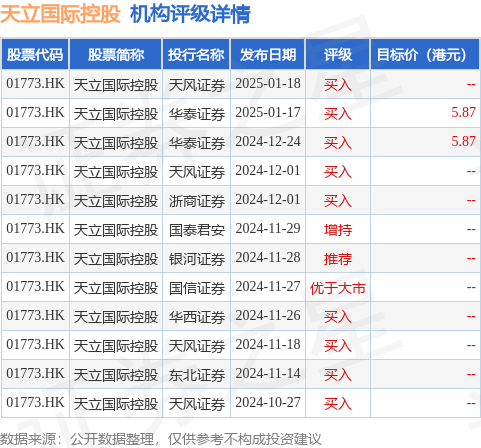
Task: Select the 评级 column header
Action: (x=338, y=54)
